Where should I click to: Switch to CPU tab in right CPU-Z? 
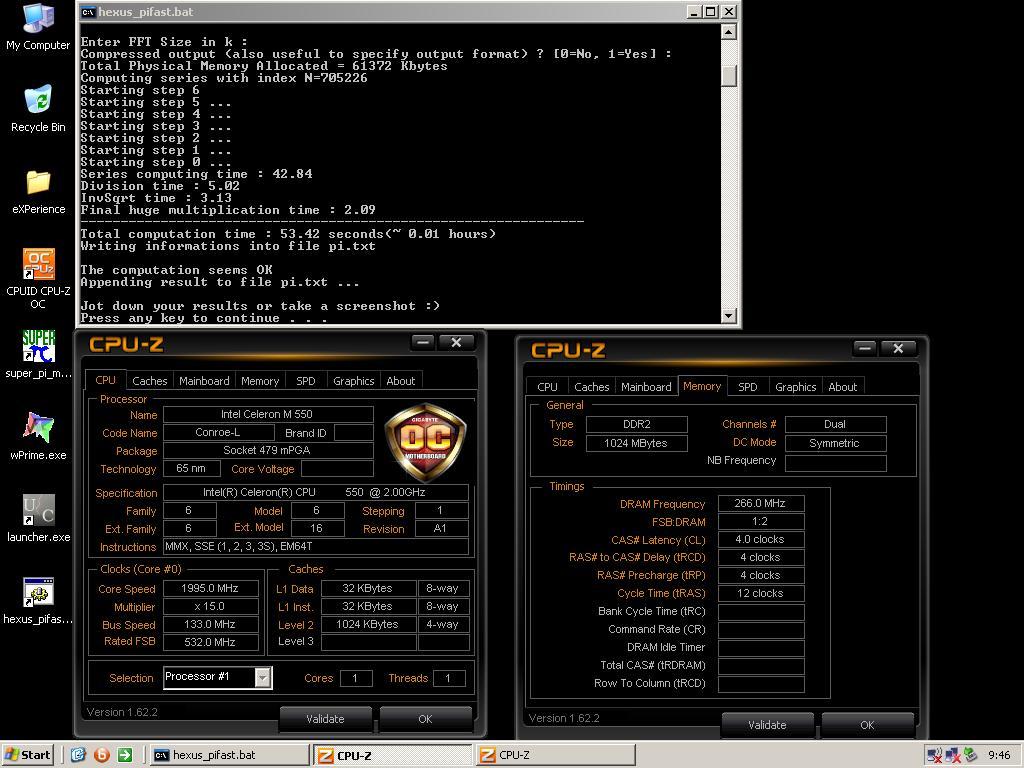coord(547,387)
